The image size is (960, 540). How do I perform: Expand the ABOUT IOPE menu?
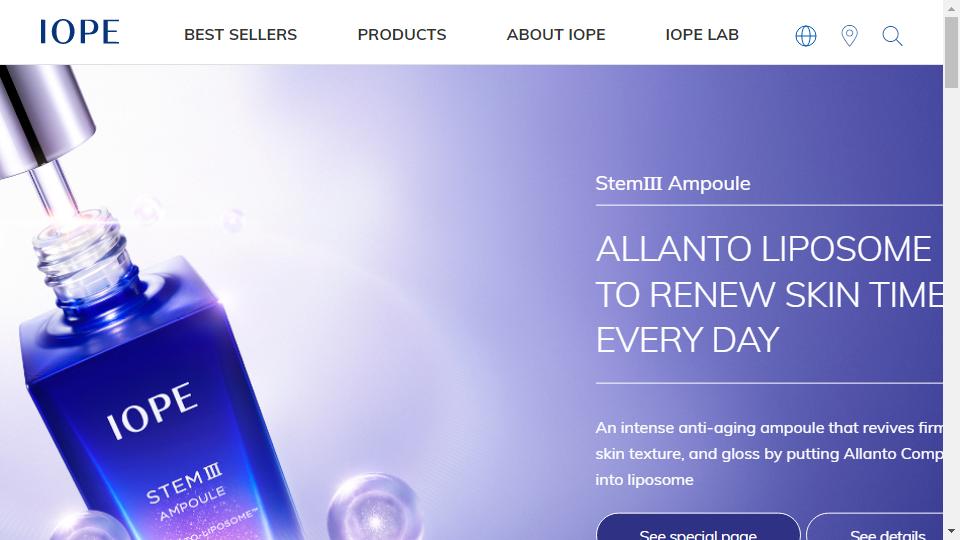556,35
